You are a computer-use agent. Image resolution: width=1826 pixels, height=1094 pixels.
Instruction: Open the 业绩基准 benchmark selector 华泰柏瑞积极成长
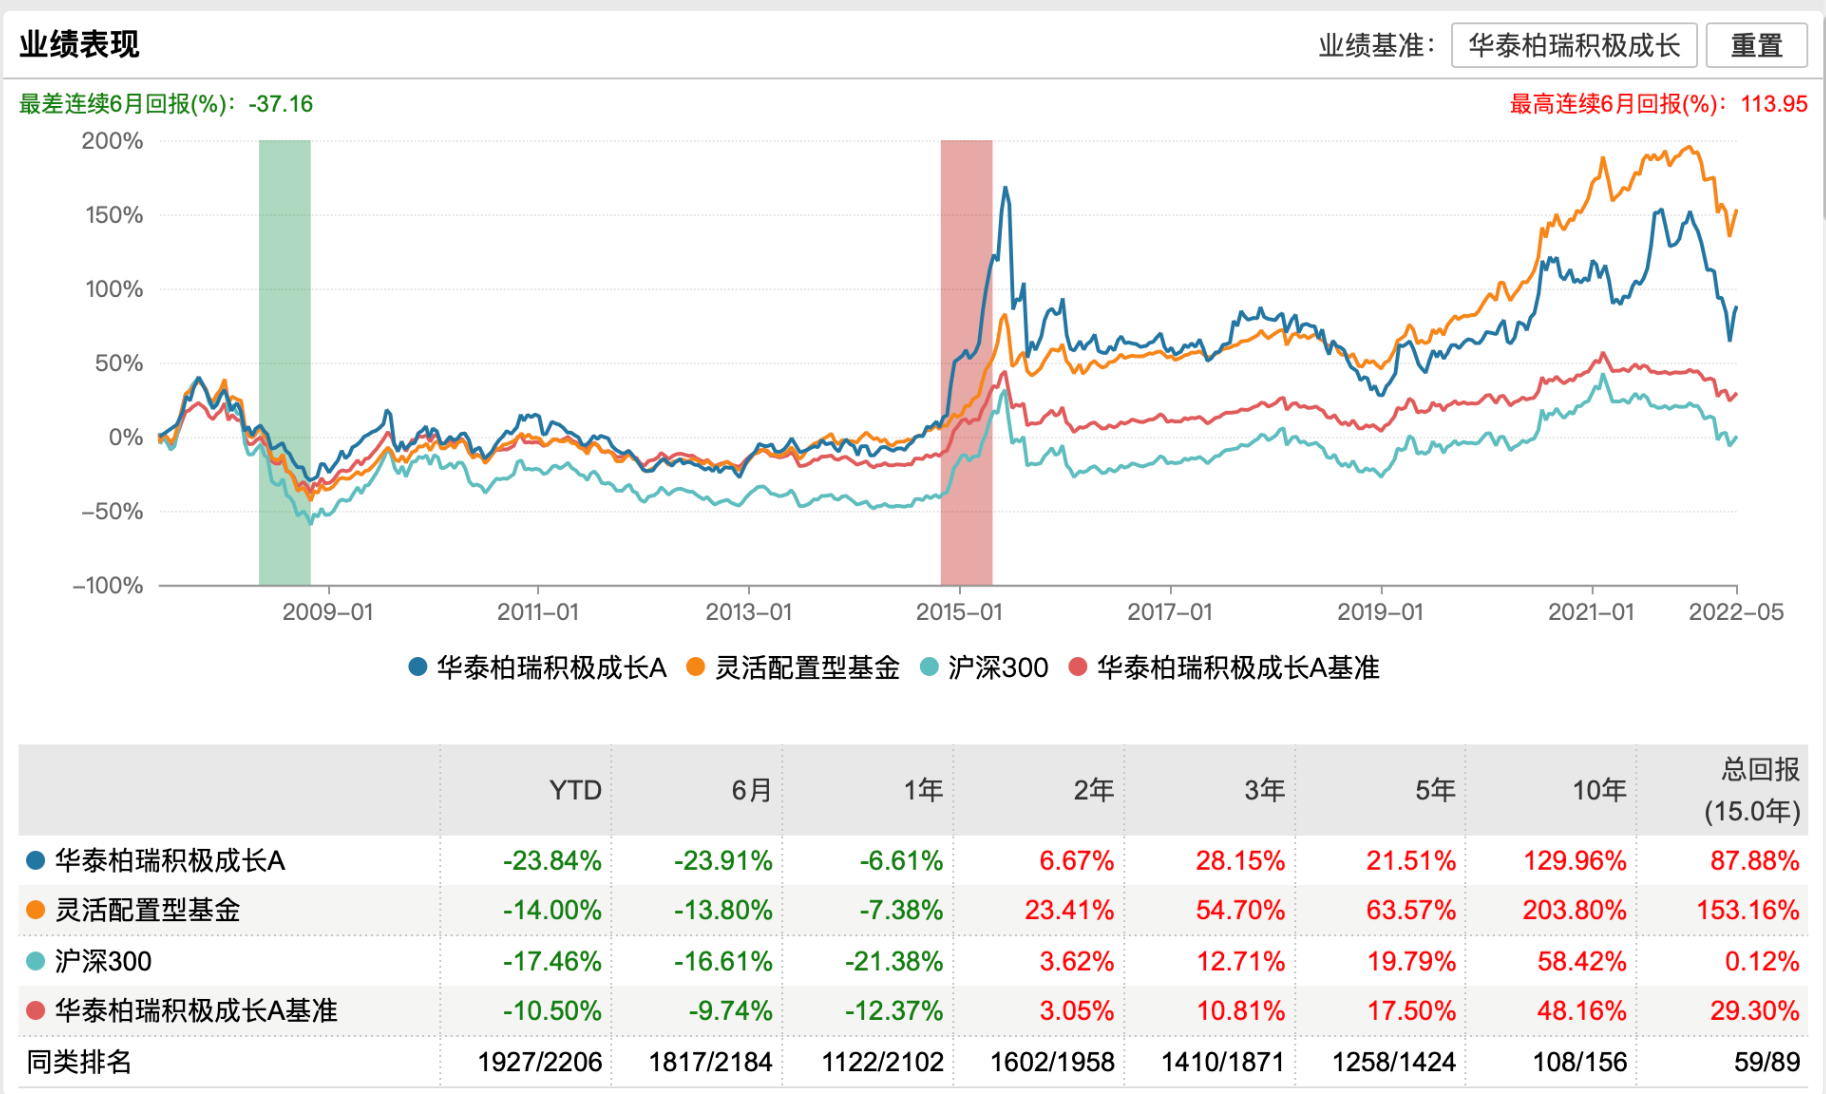[1573, 46]
